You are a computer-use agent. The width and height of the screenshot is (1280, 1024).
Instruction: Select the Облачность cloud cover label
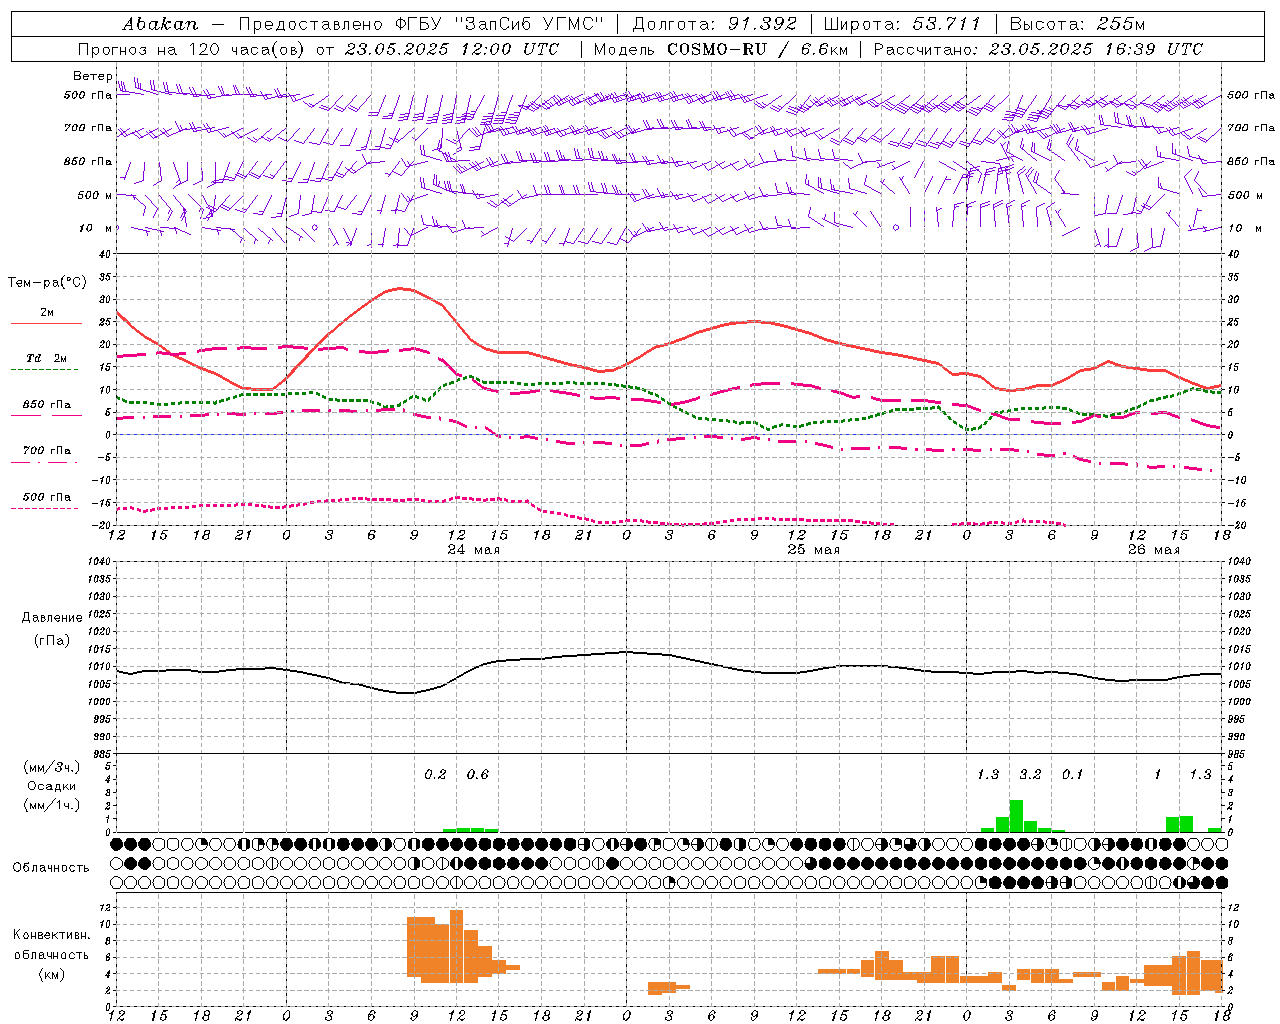[x=51, y=867]
